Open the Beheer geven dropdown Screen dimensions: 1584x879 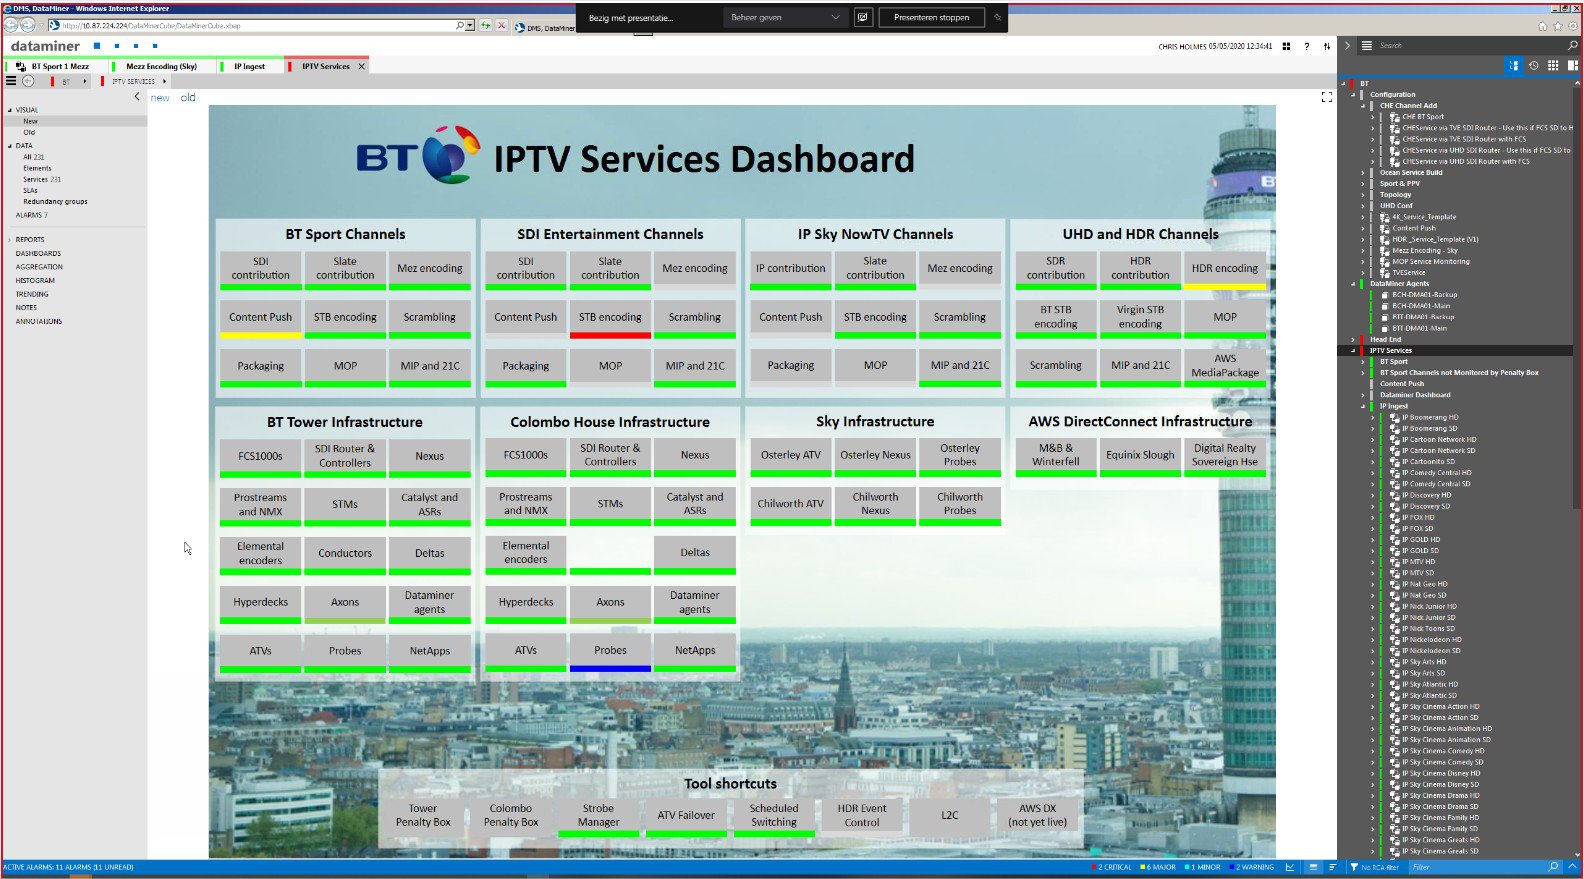(x=785, y=17)
